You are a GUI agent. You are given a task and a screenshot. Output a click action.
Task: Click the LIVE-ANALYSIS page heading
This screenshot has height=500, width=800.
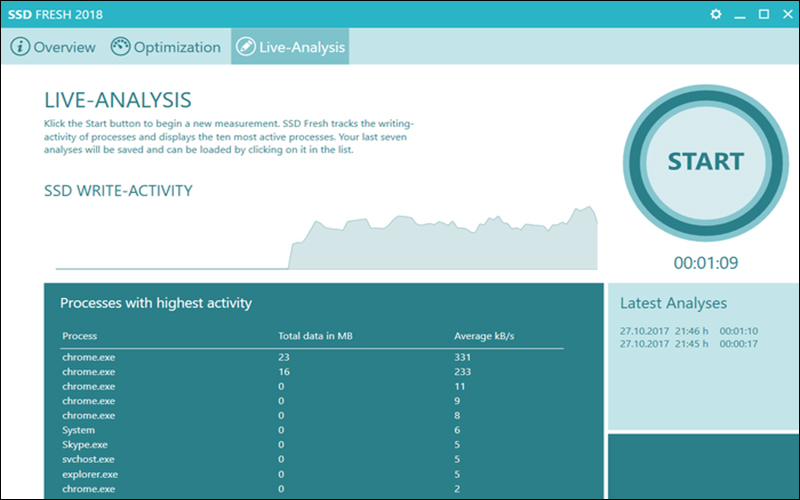pos(118,100)
